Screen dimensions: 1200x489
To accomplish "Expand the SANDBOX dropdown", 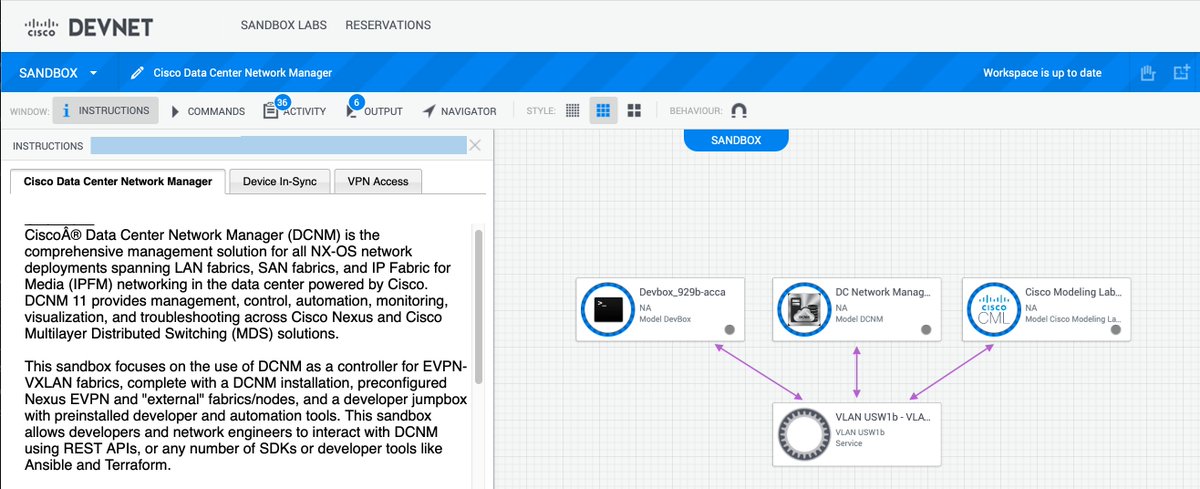I will tap(58, 73).
